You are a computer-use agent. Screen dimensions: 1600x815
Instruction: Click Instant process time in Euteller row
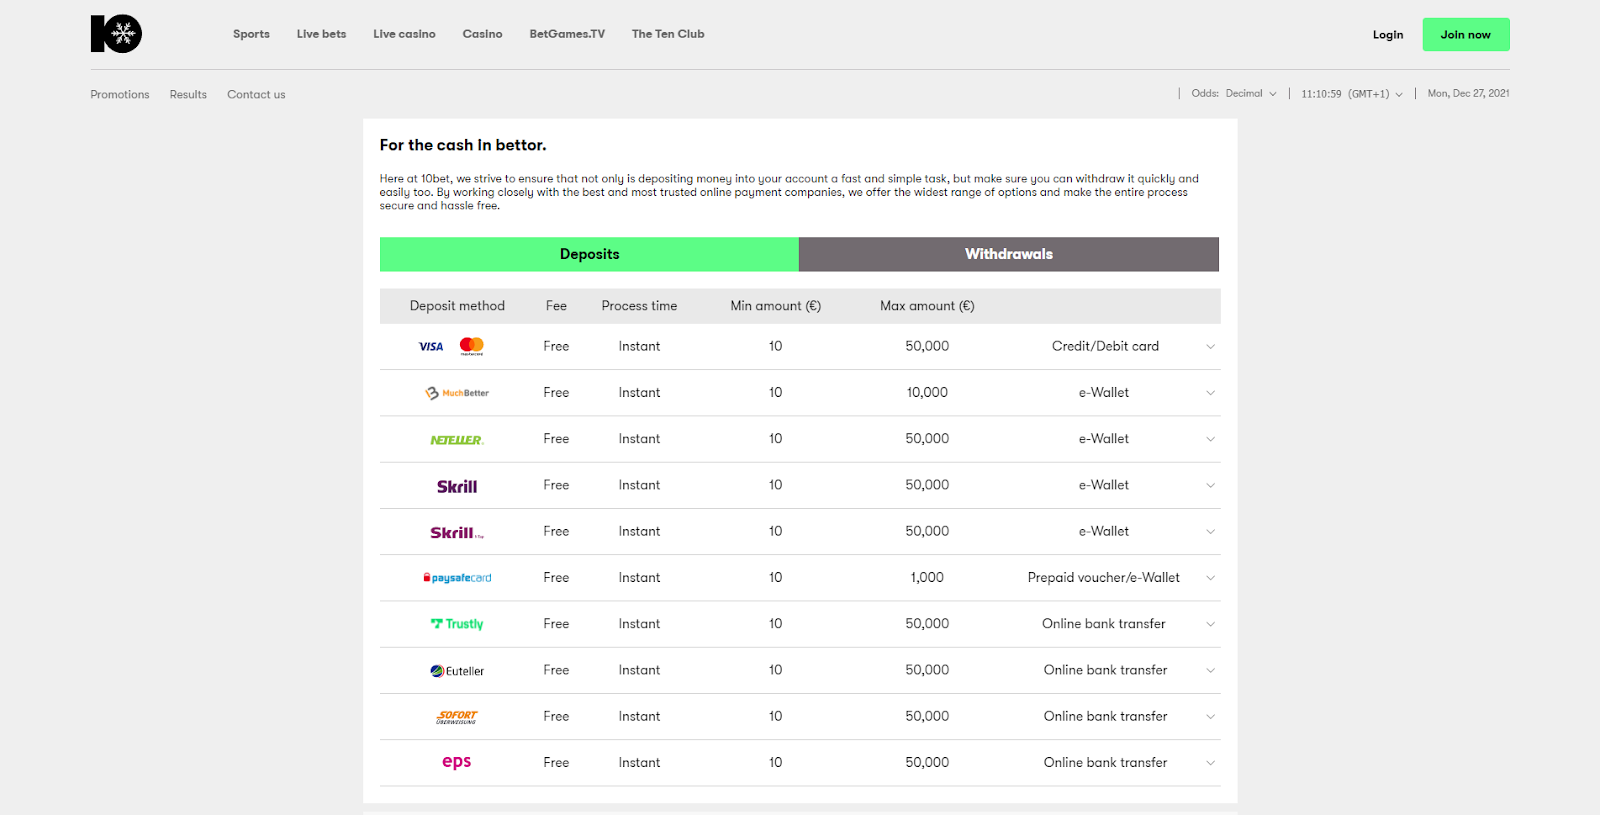(x=639, y=670)
